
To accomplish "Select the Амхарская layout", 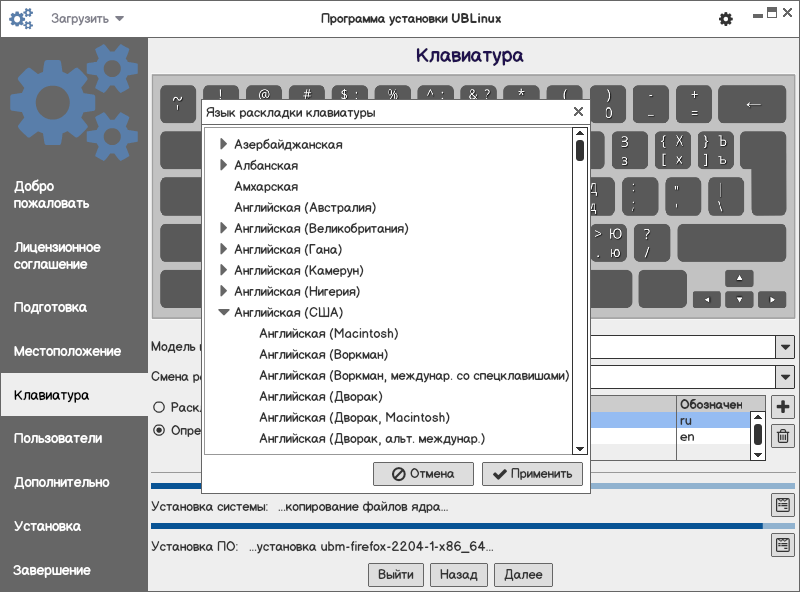I will (266, 186).
